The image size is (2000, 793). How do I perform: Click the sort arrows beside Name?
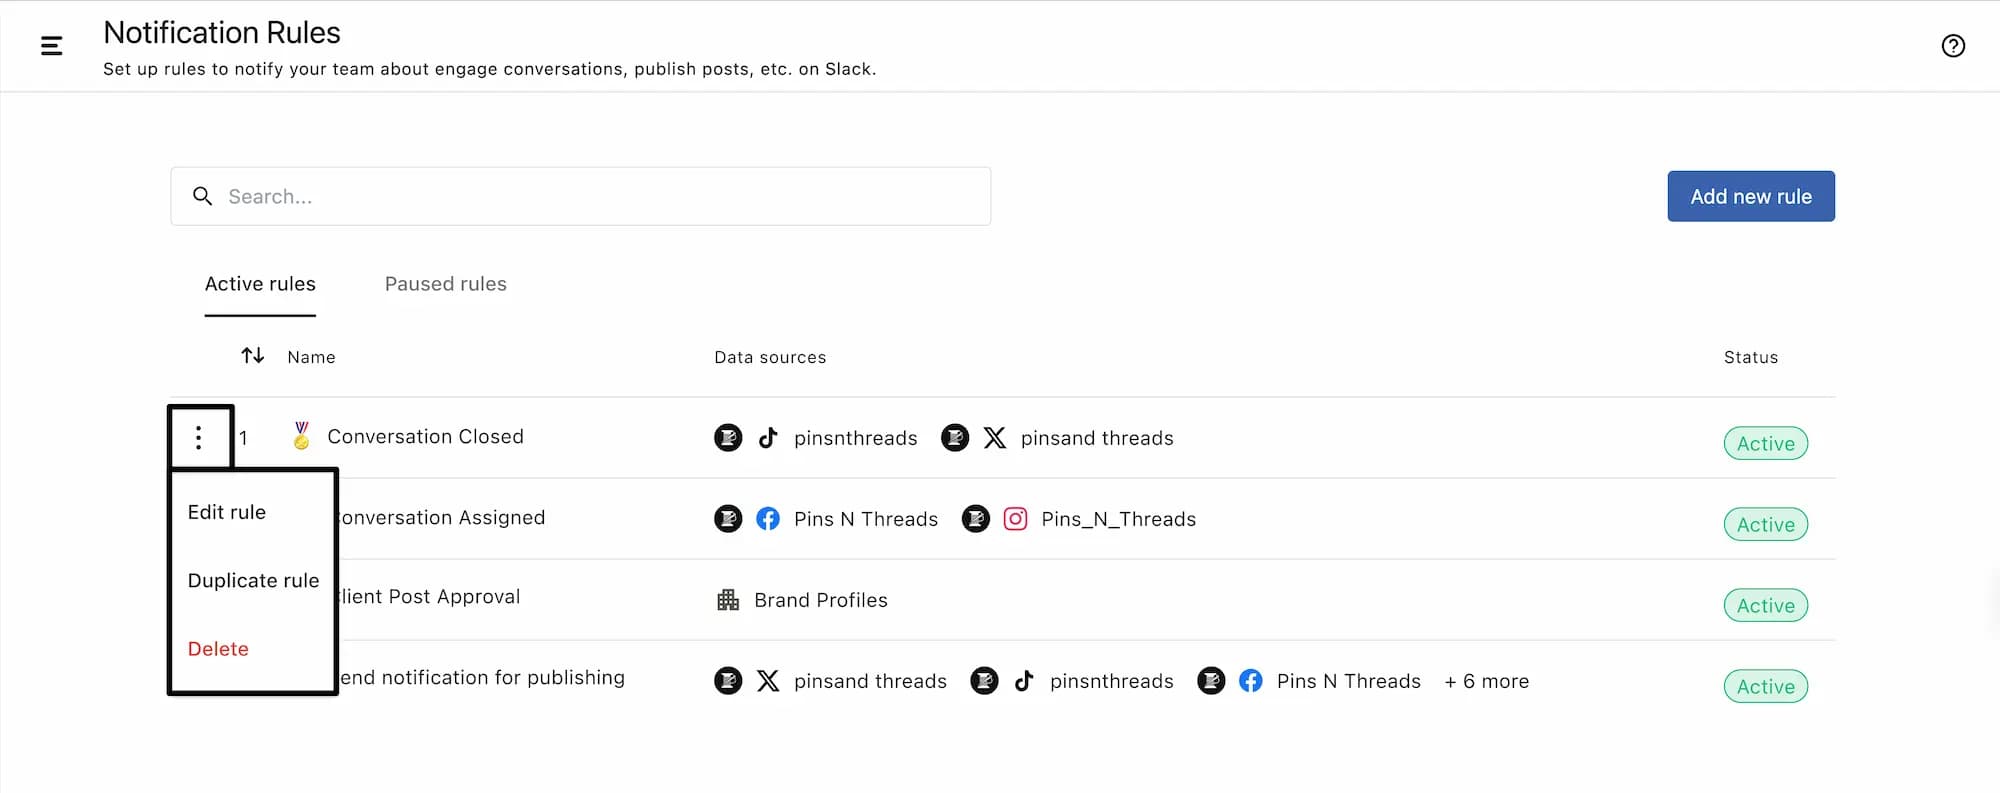[253, 356]
